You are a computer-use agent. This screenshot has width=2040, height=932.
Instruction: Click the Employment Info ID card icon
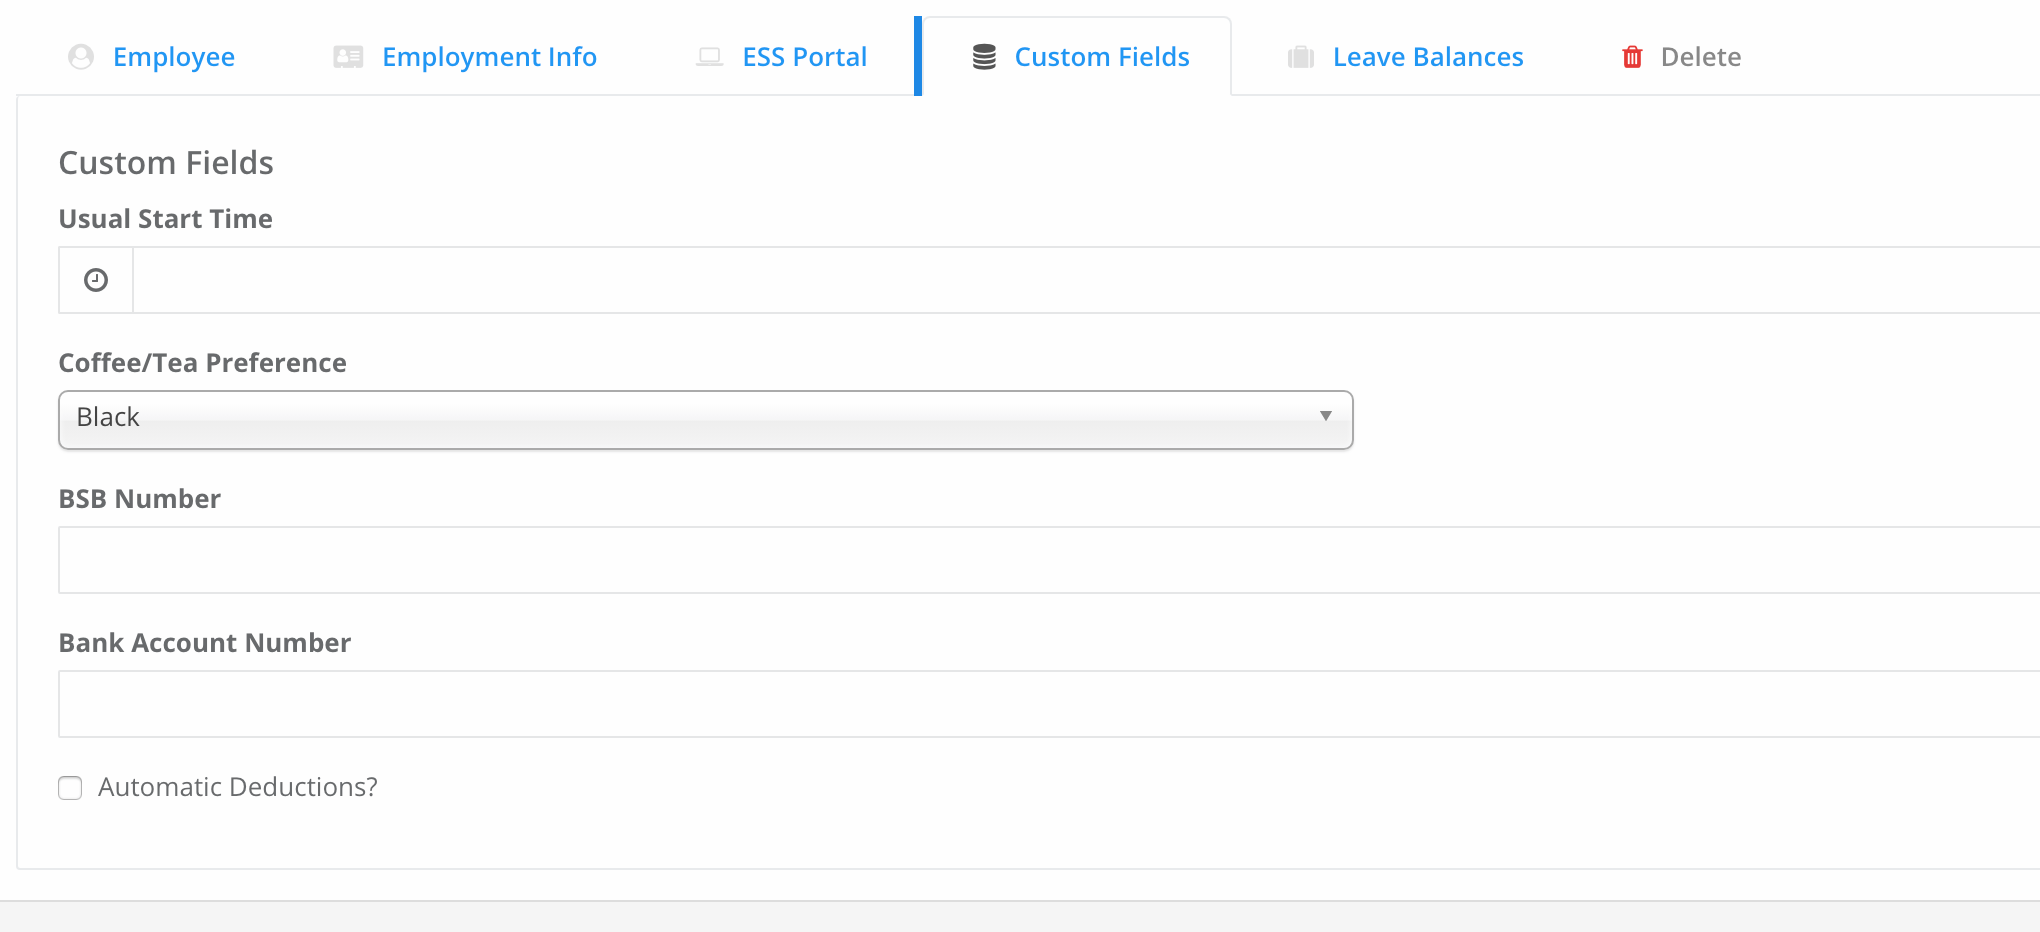348,57
